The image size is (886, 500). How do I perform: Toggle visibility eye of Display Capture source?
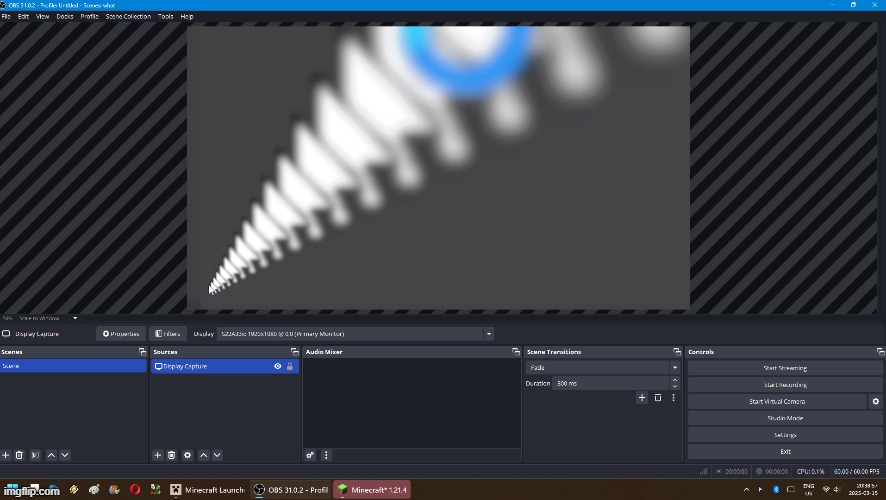click(277, 366)
